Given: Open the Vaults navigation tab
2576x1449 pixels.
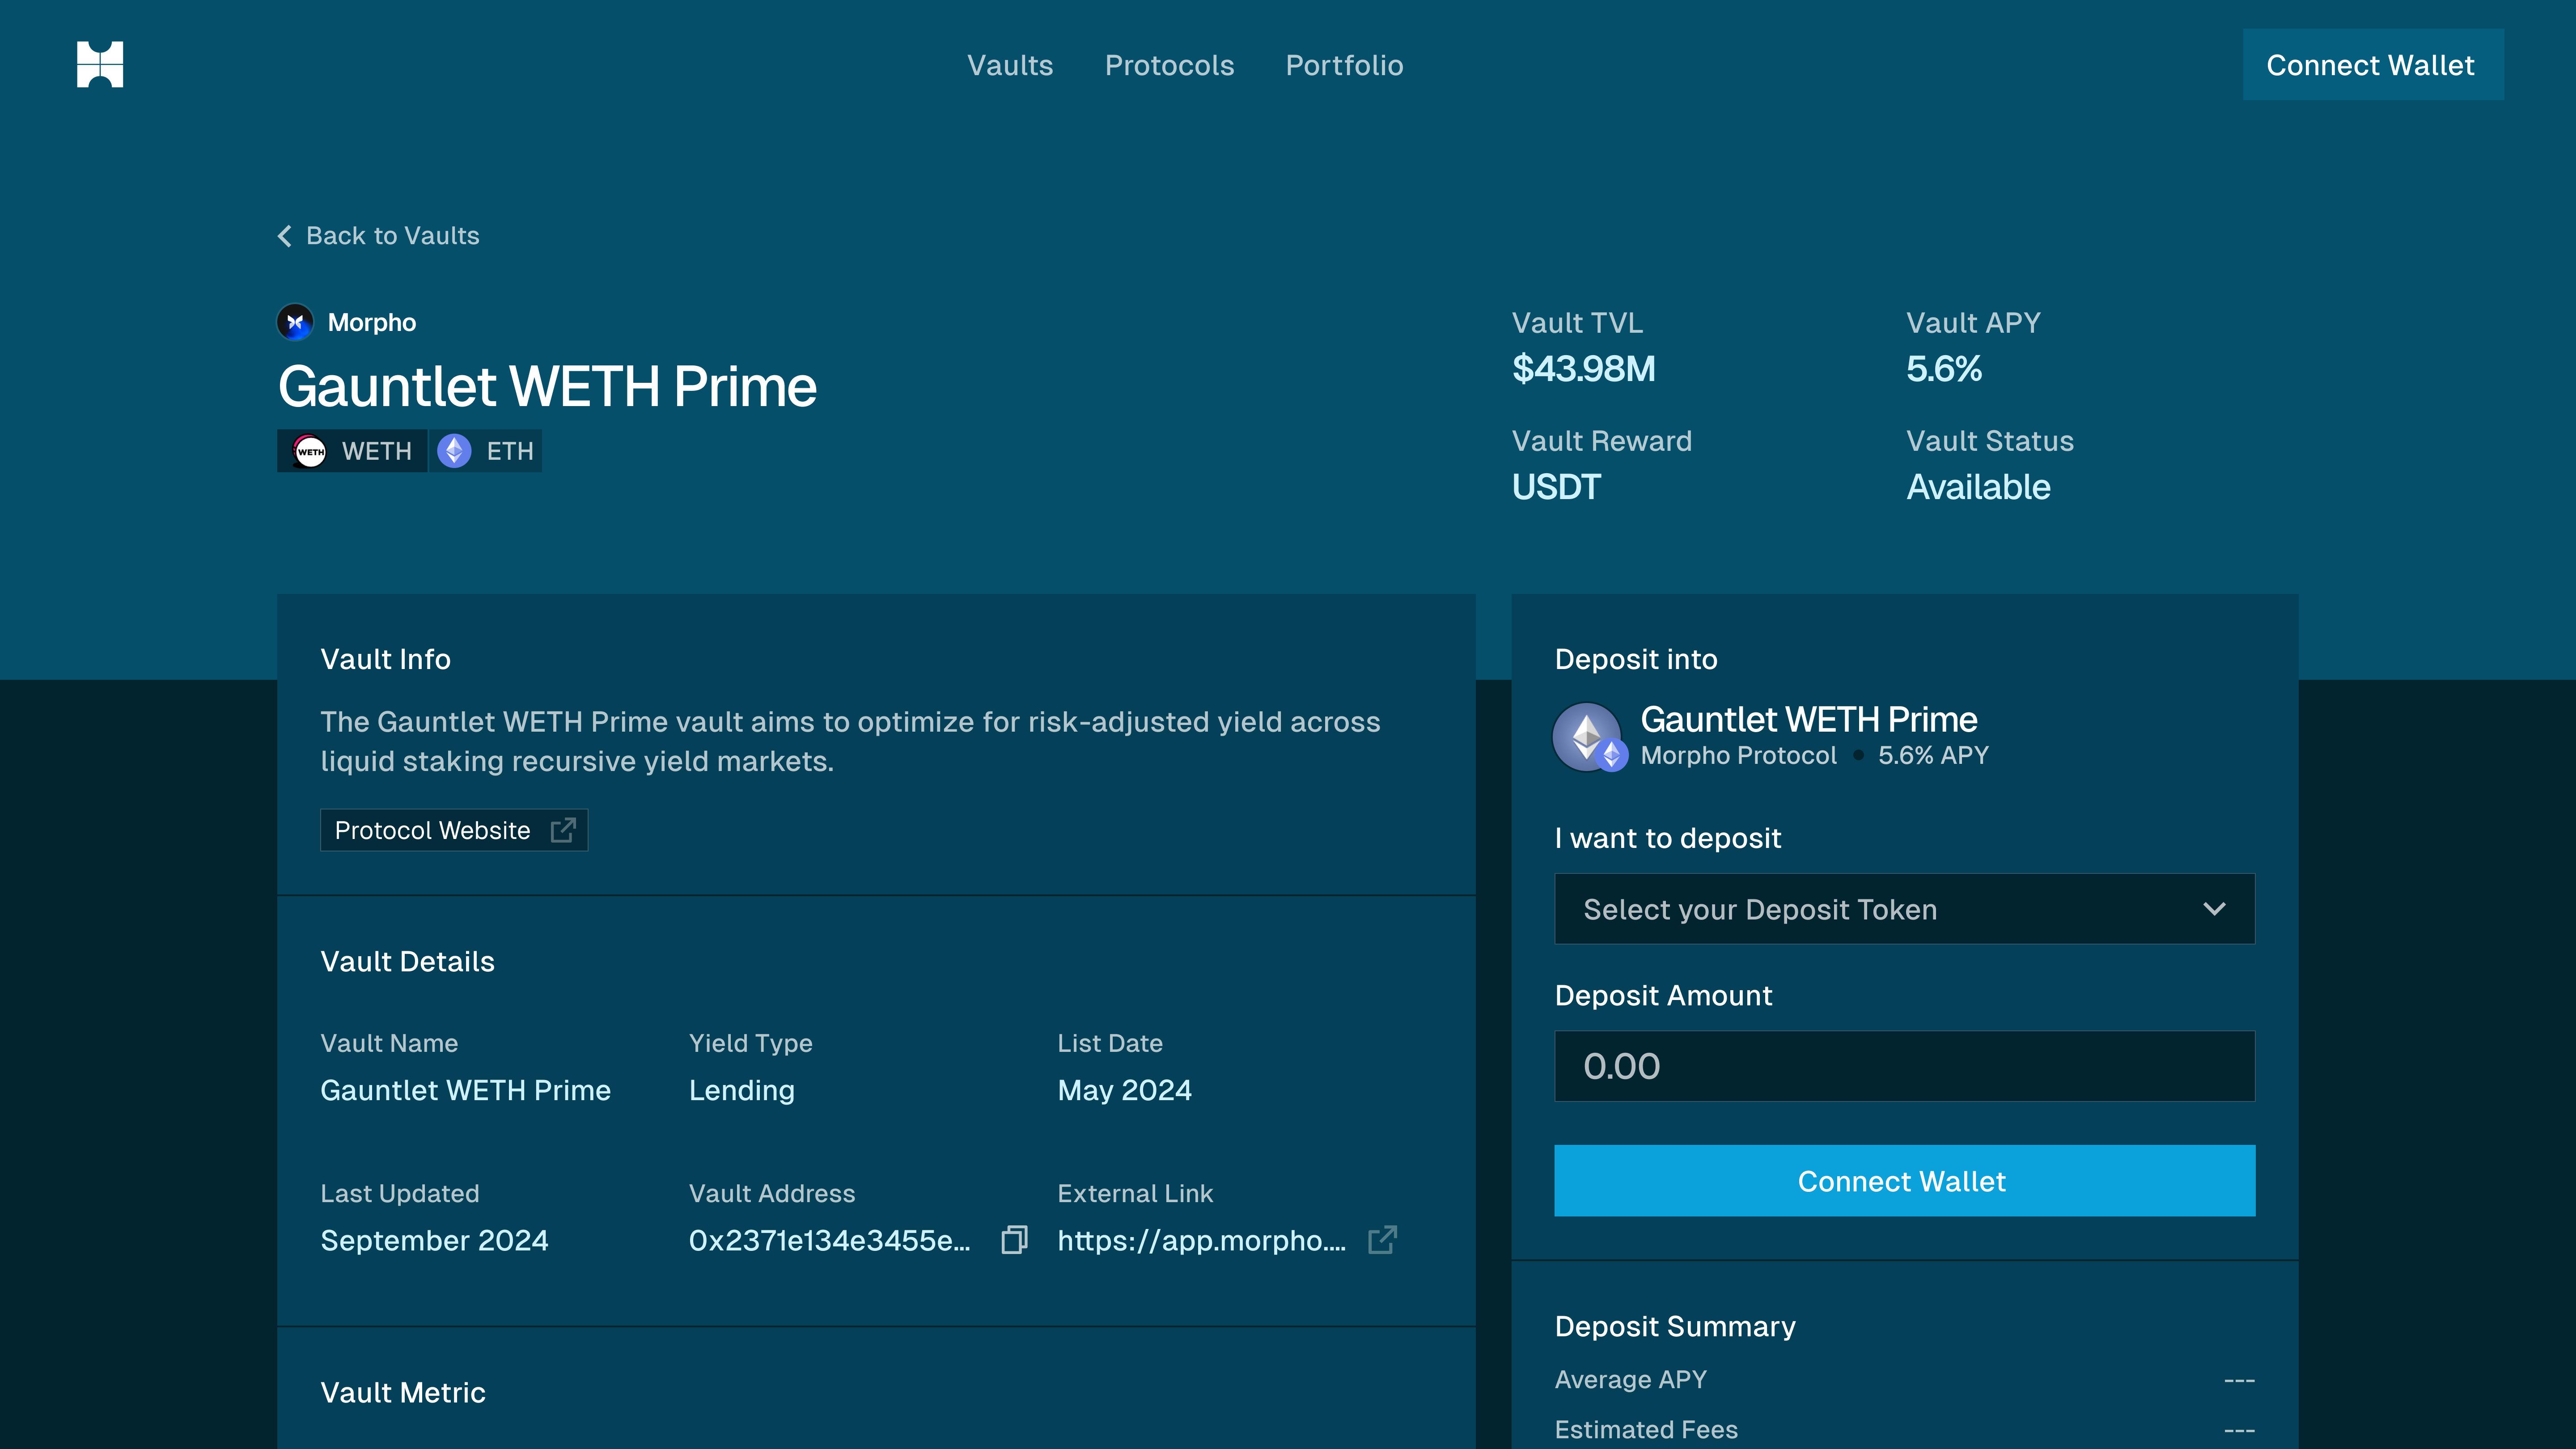Looking at the screenshot, I should point(1010,65).
